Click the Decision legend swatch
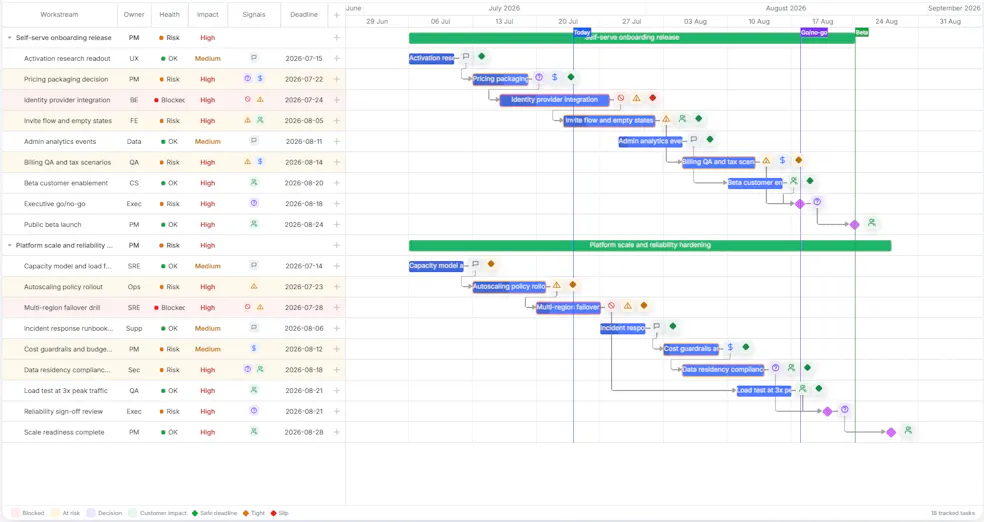984x522 pixels. click(x=91, y=513)
